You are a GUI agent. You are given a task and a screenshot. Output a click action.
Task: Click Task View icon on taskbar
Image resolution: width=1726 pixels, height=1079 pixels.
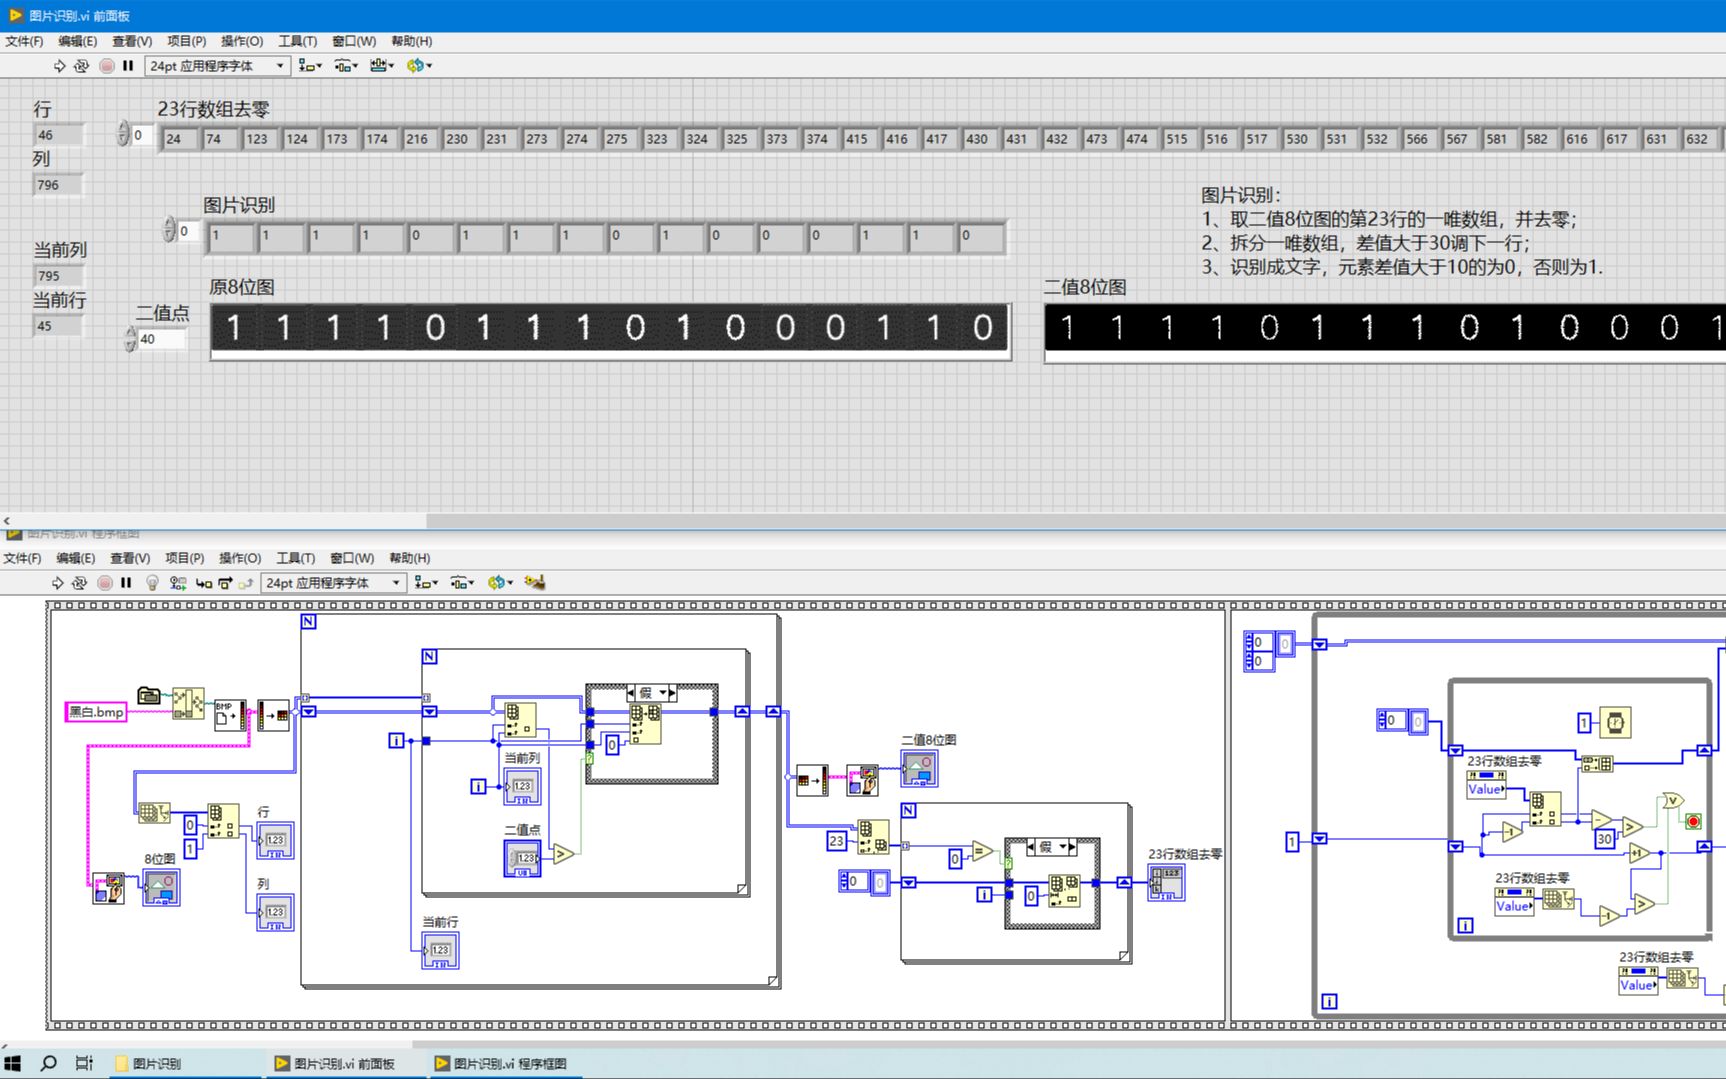pos(84,1063)
